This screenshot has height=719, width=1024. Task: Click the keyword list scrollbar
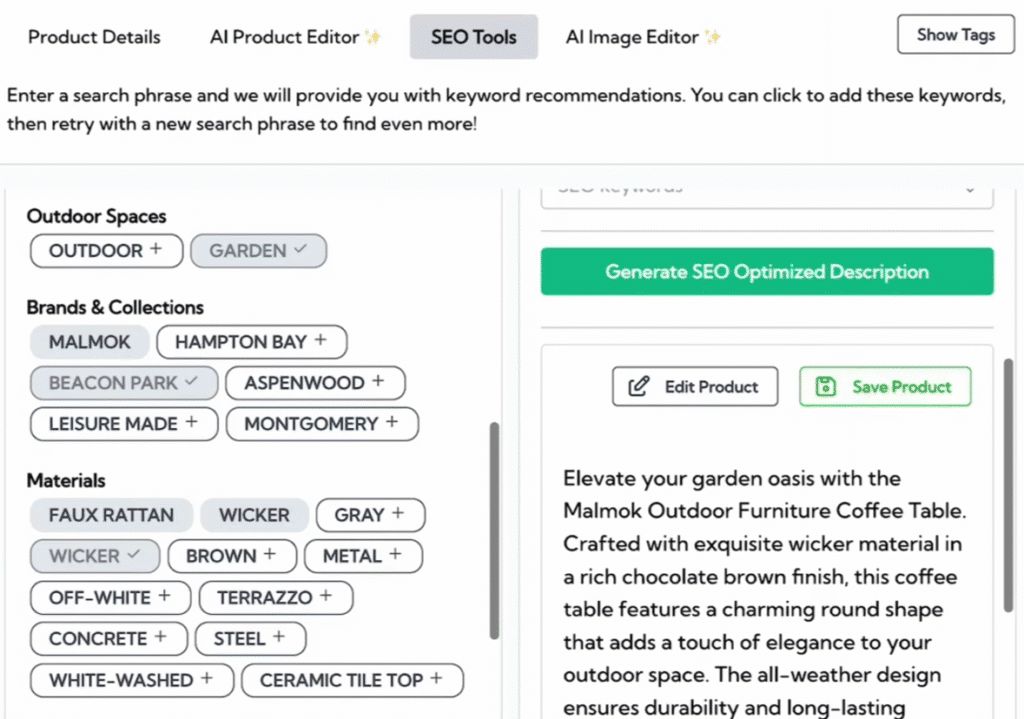[494, 530]
